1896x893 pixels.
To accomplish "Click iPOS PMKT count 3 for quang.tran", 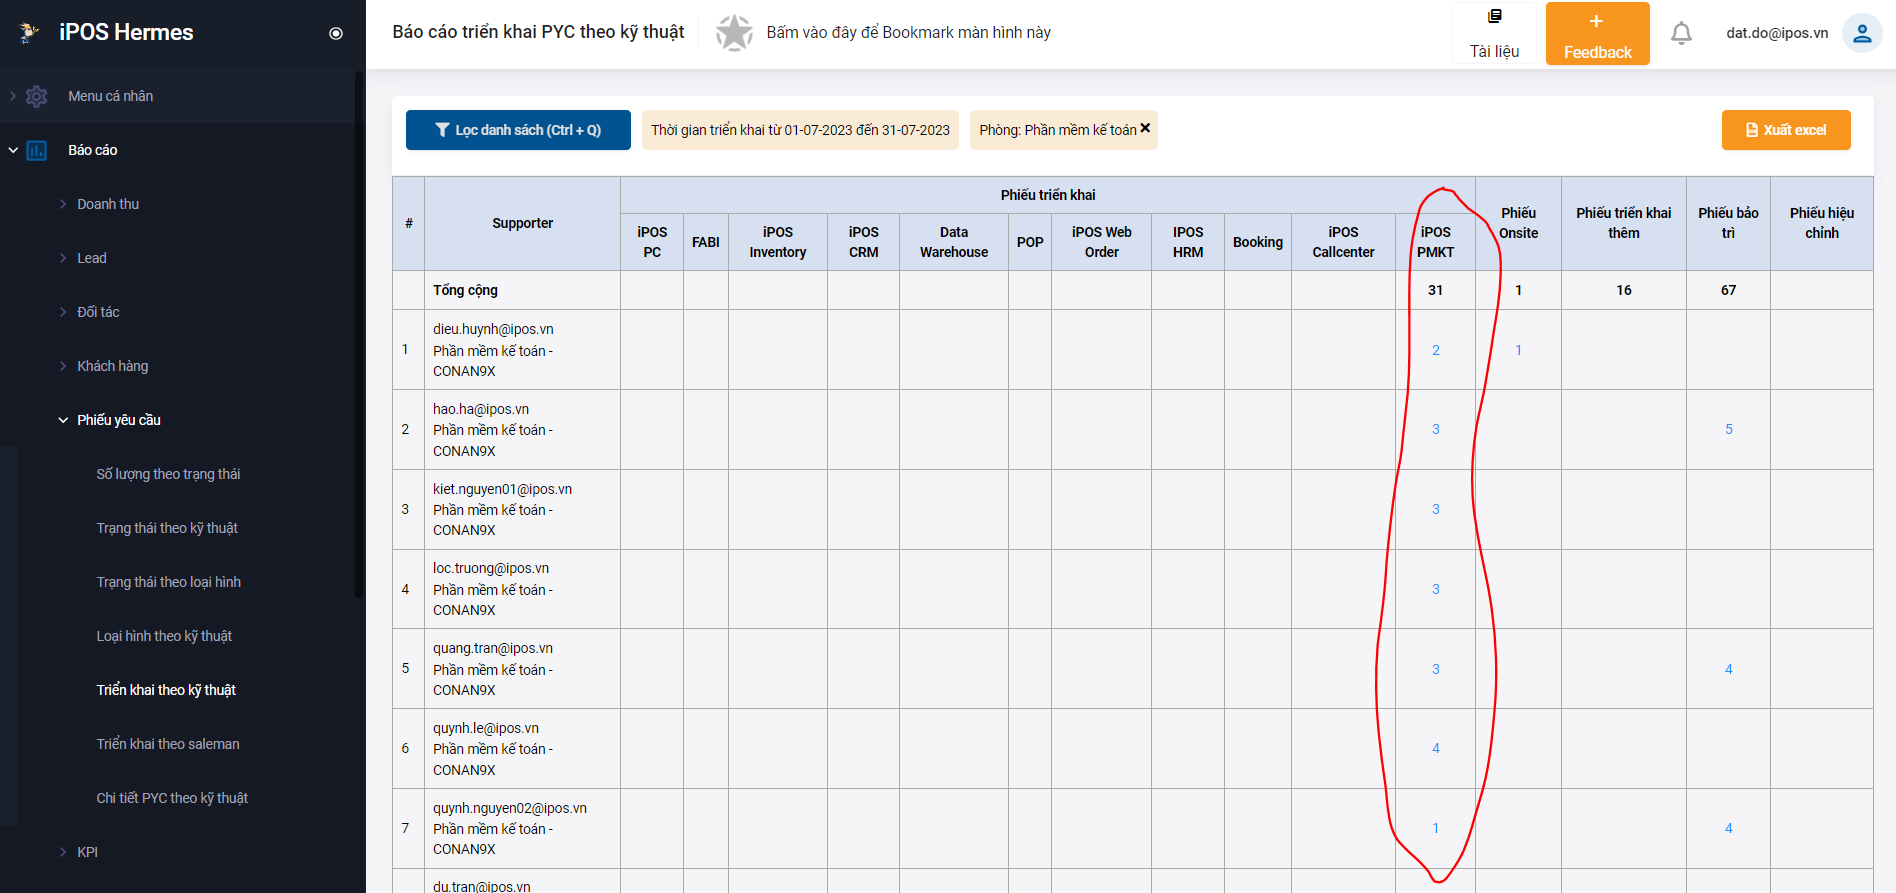I will pyautogui.click(x=1436, y=669).
